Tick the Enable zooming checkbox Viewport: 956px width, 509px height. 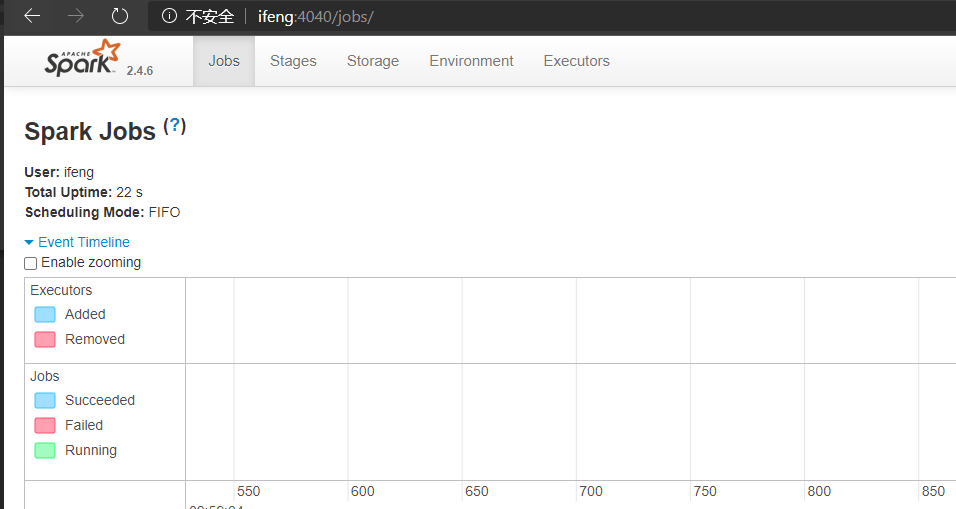point(30,263)
